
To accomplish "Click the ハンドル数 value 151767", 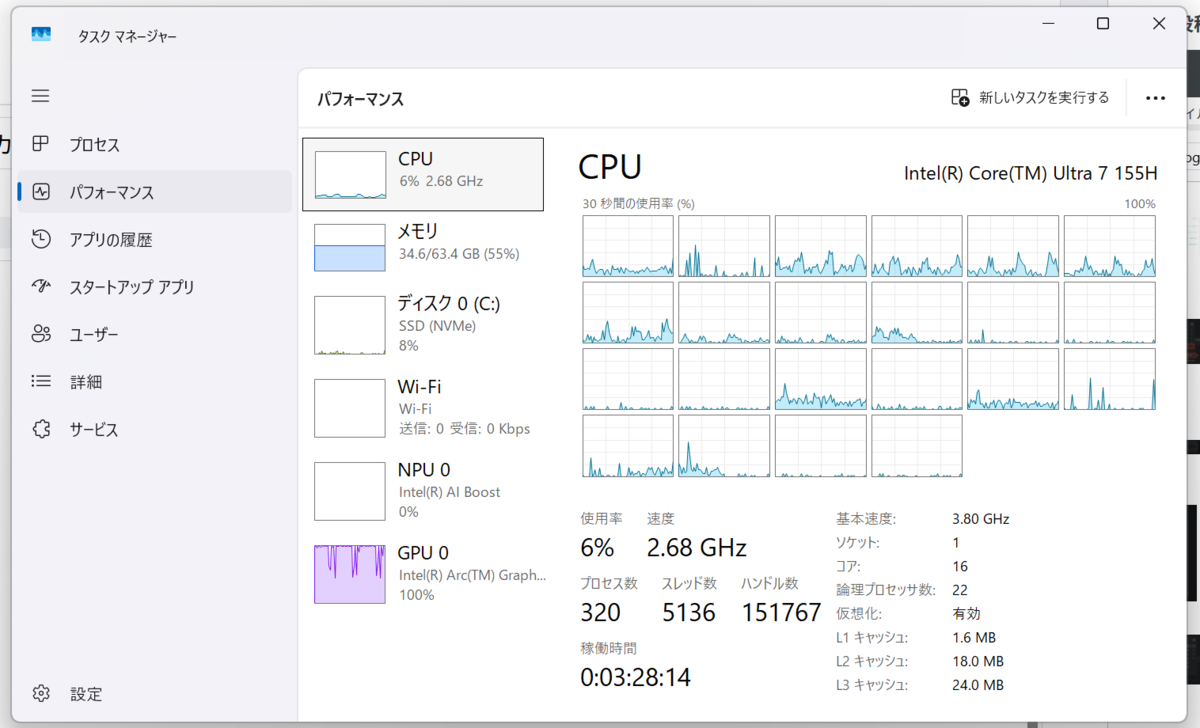I will point(781,613).
